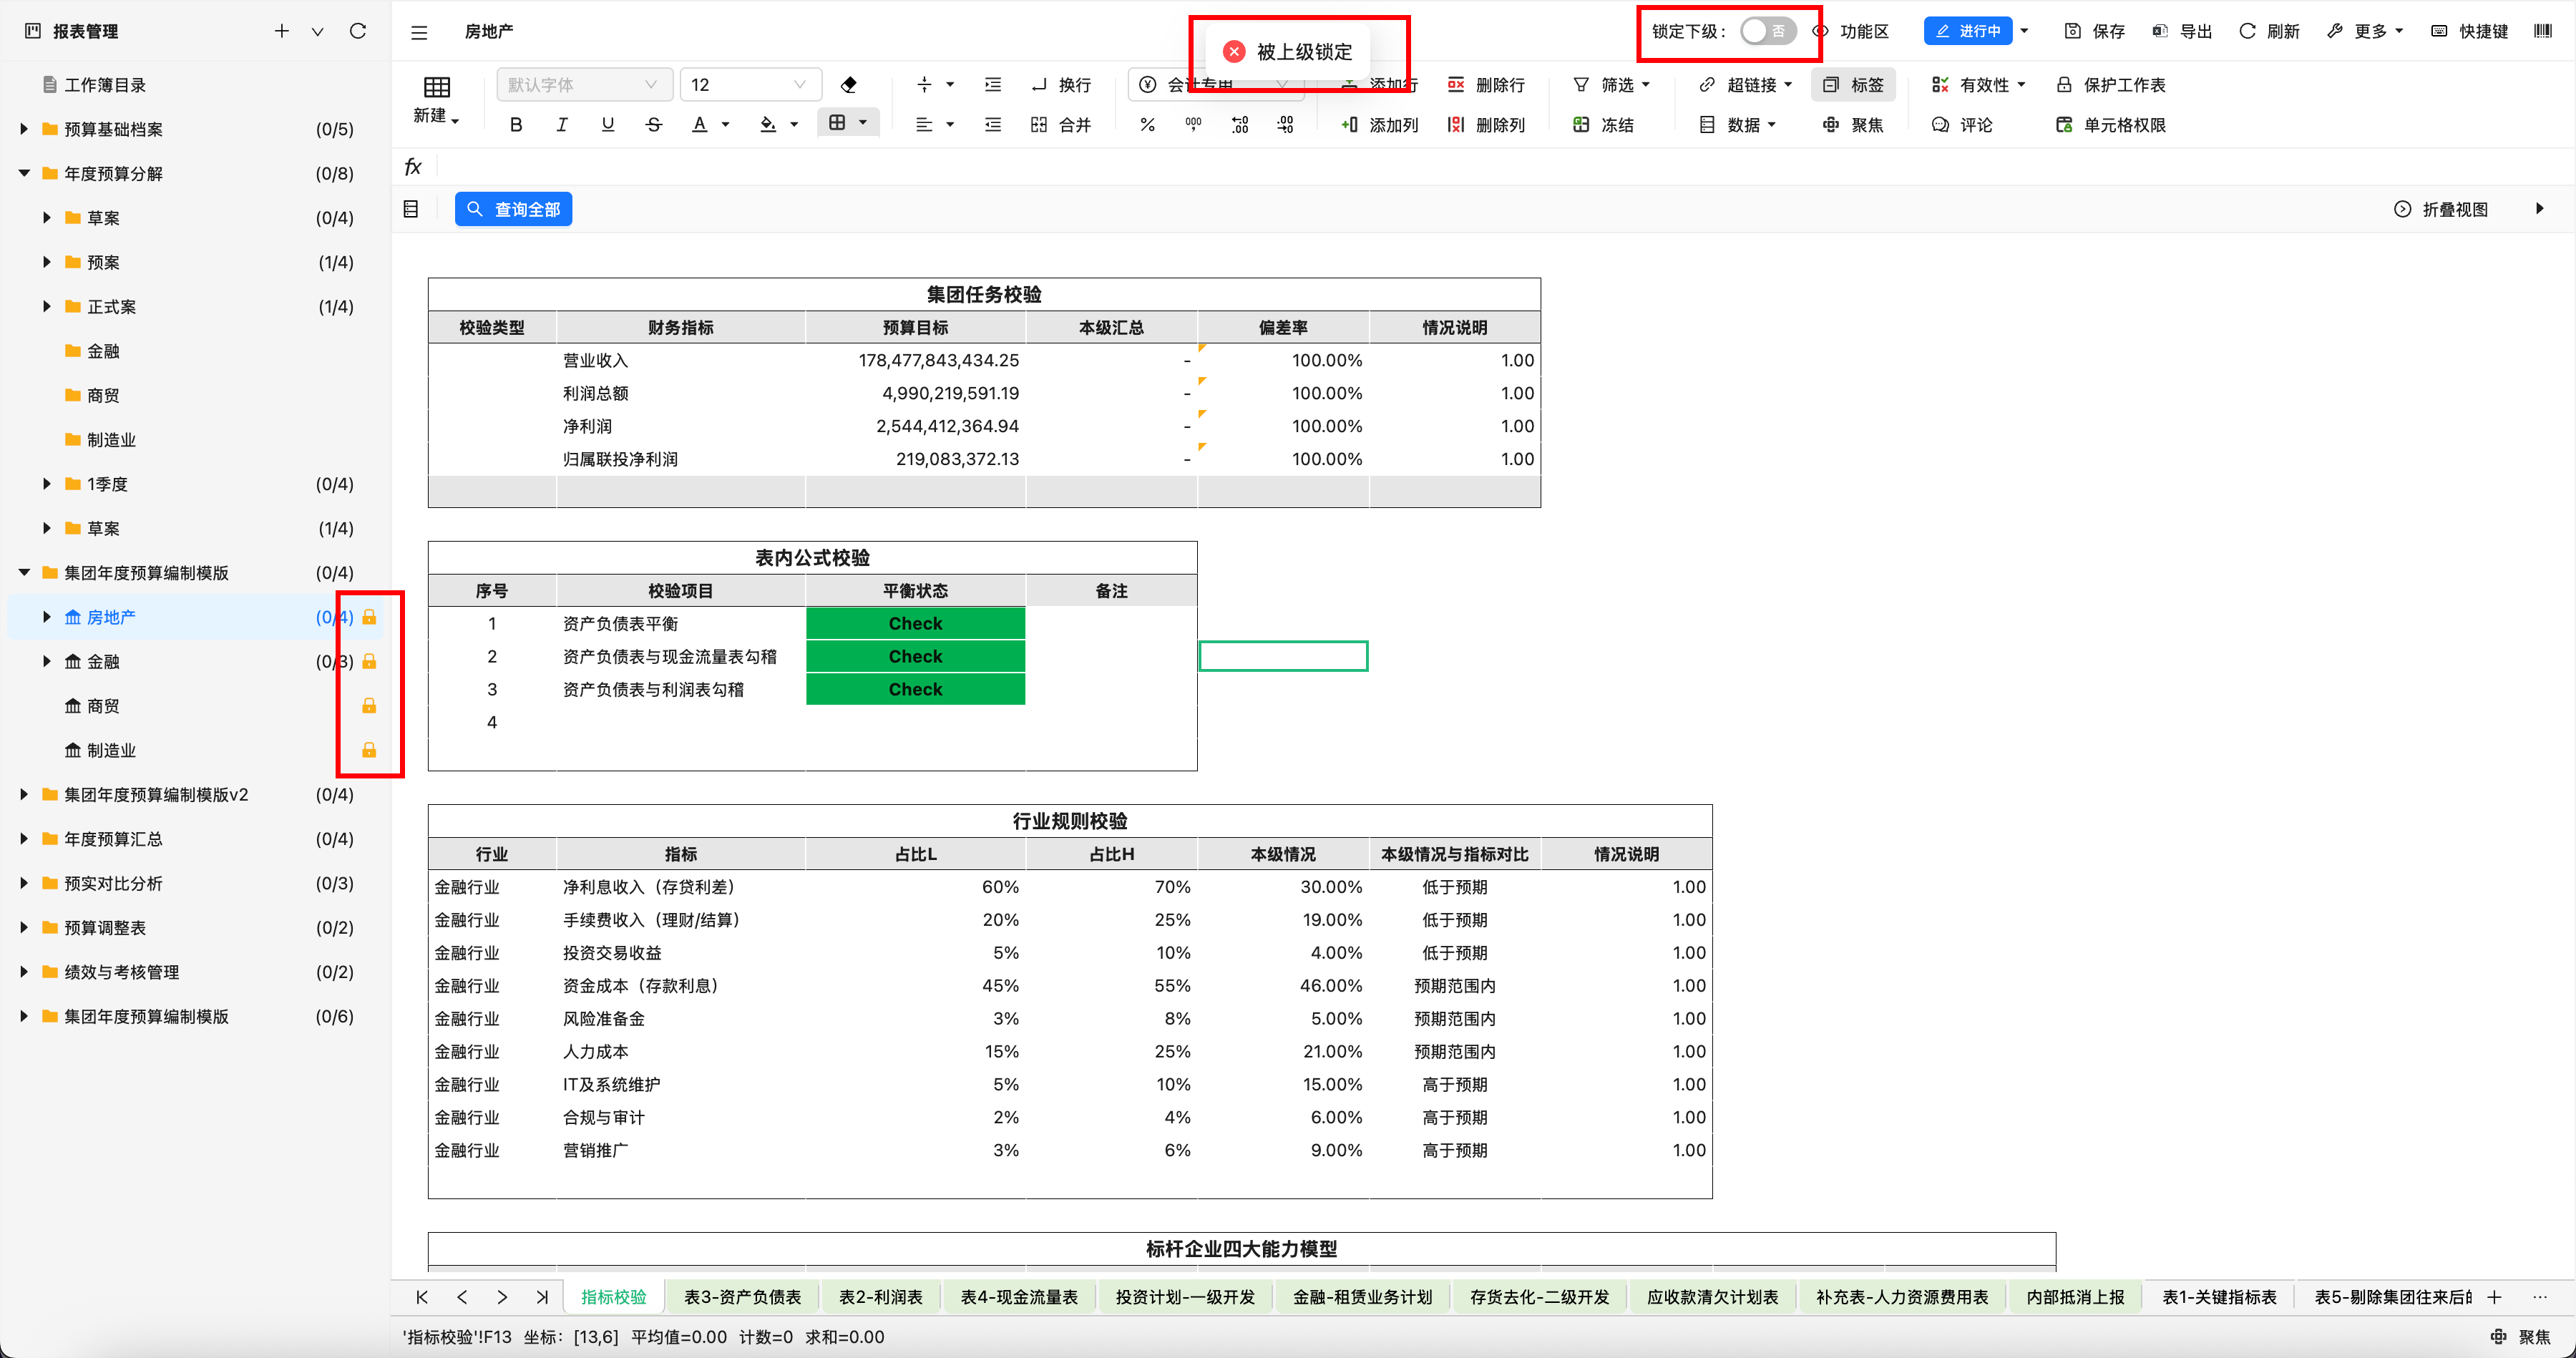Open the font size 12 dropdown
The image size is (2576, 1358).
coord(750,85)
